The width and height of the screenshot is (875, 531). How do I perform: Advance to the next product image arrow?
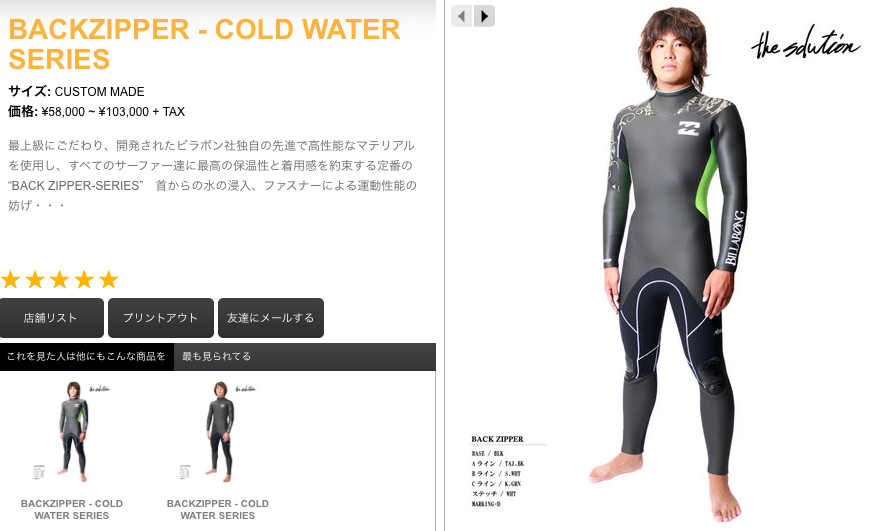pos(484,16)
